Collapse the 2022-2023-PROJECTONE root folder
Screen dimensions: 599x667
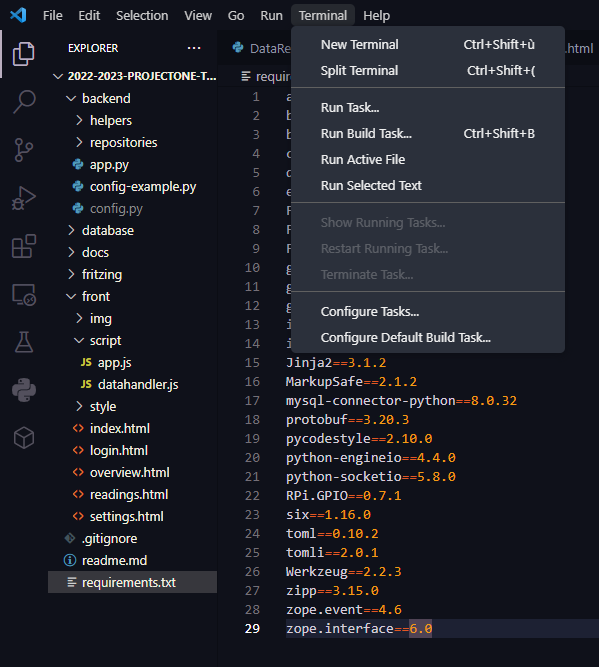pos(57,76)
